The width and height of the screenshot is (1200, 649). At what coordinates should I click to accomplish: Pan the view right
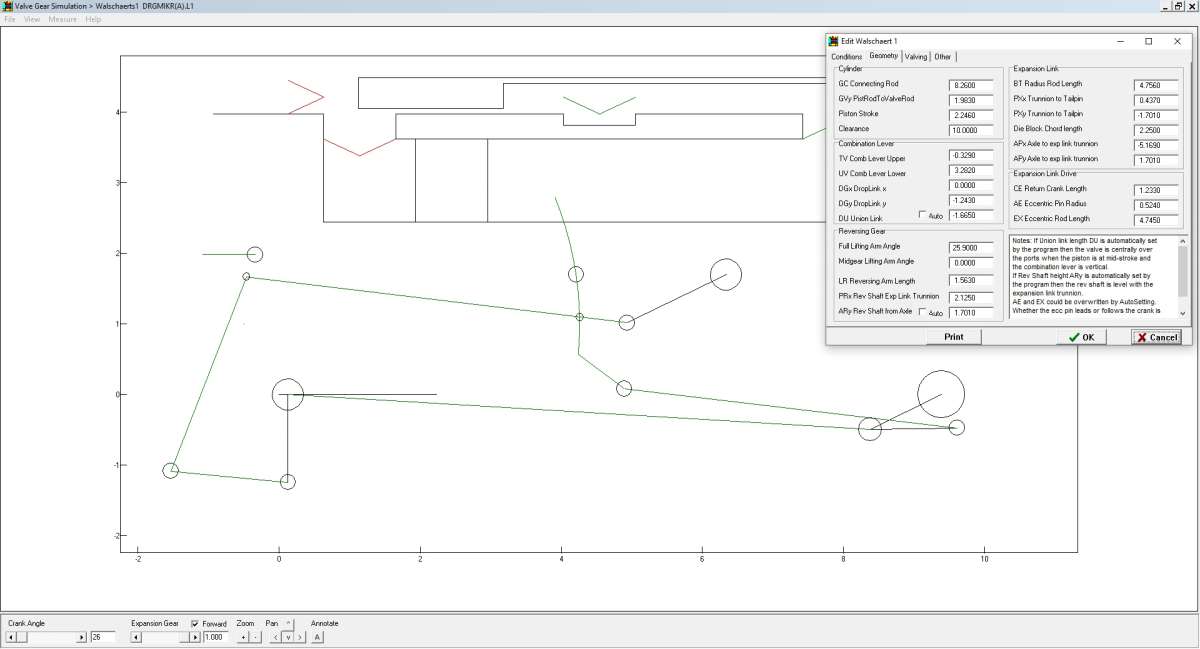click(300, 637)
